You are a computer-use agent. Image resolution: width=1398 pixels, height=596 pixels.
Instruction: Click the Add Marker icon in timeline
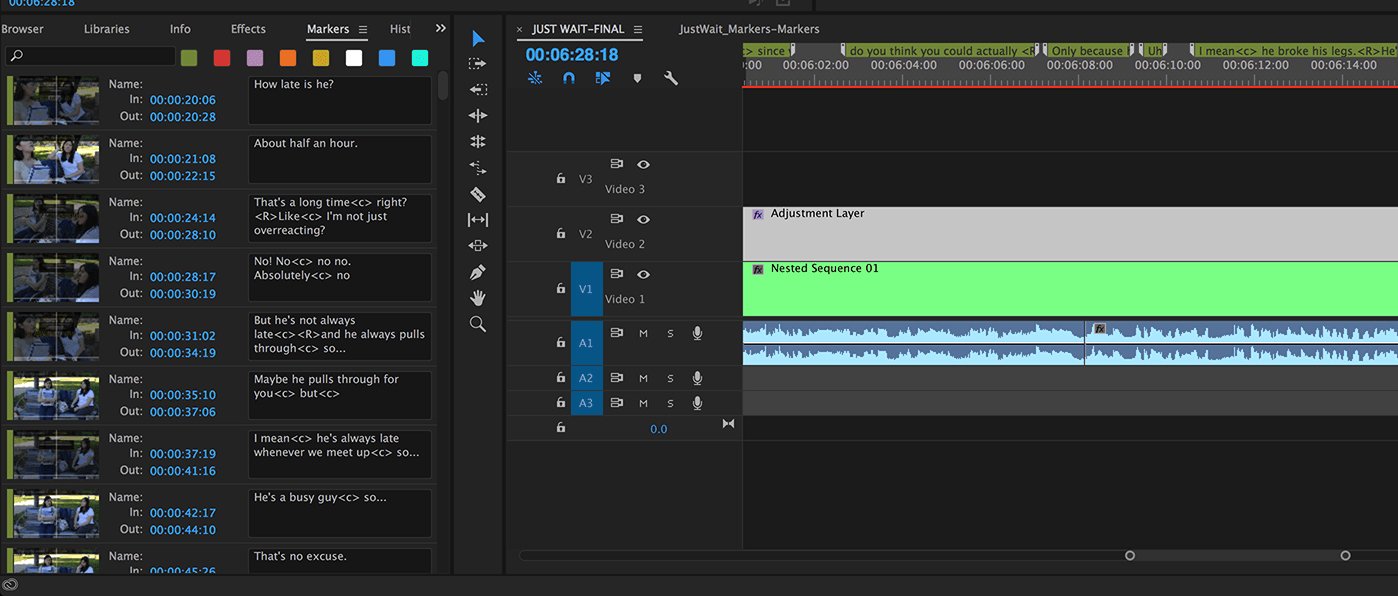pos(637,78)
